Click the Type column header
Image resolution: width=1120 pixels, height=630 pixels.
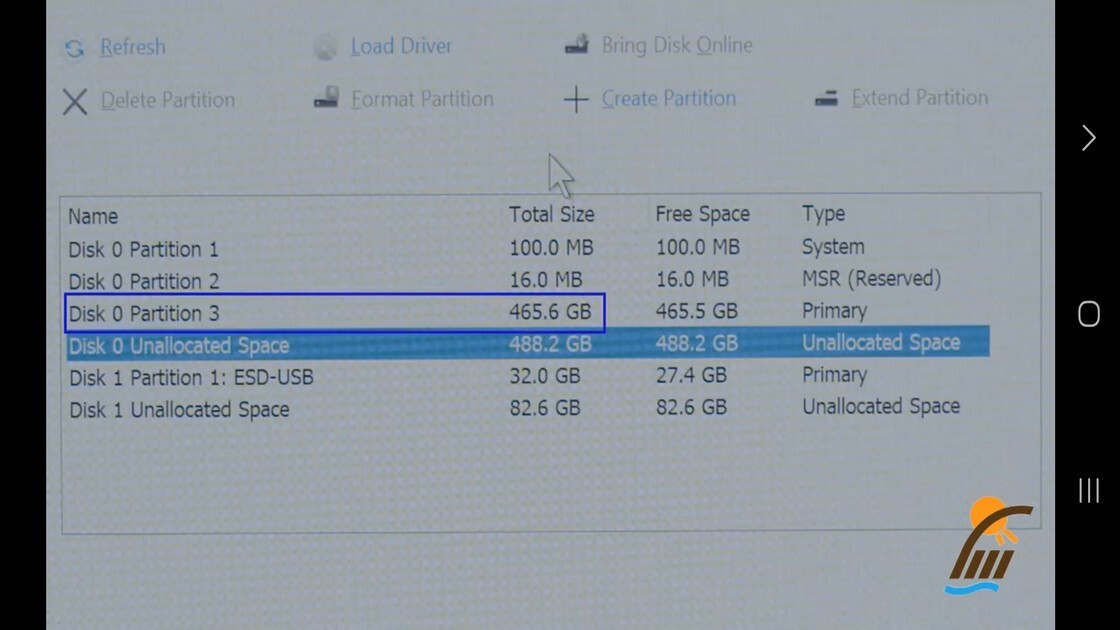pos(824,214)
